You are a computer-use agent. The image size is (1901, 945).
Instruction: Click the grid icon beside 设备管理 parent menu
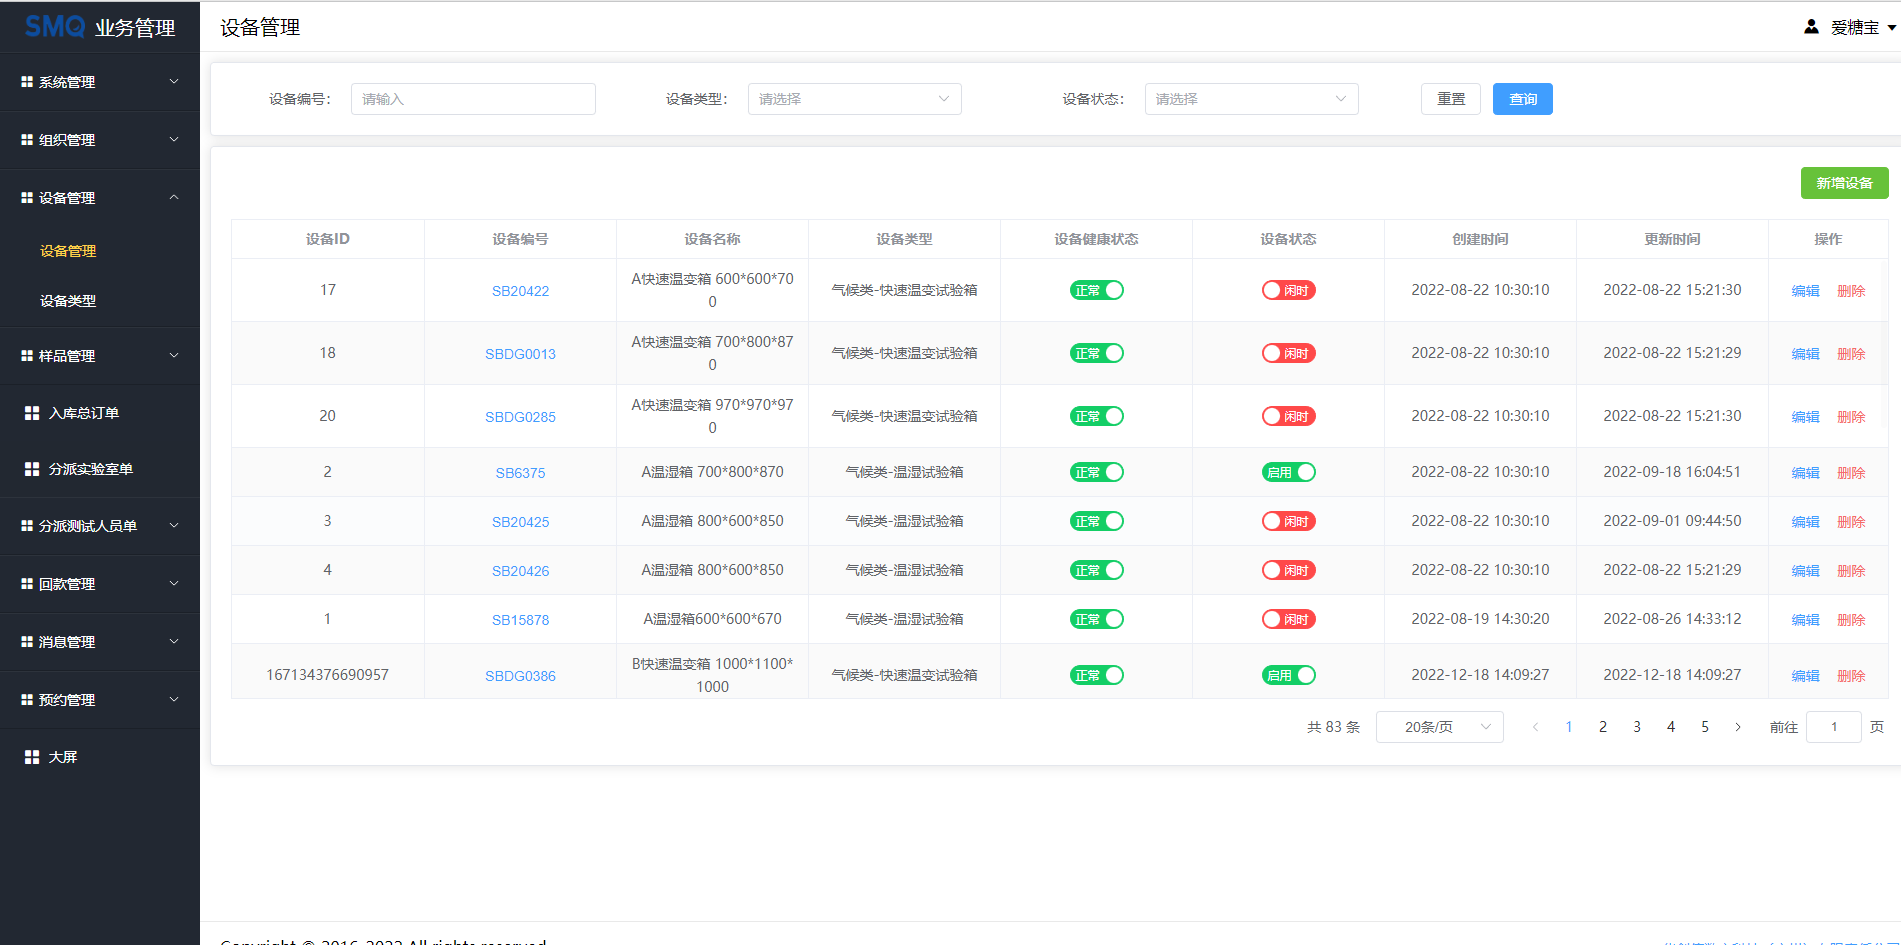27,198
